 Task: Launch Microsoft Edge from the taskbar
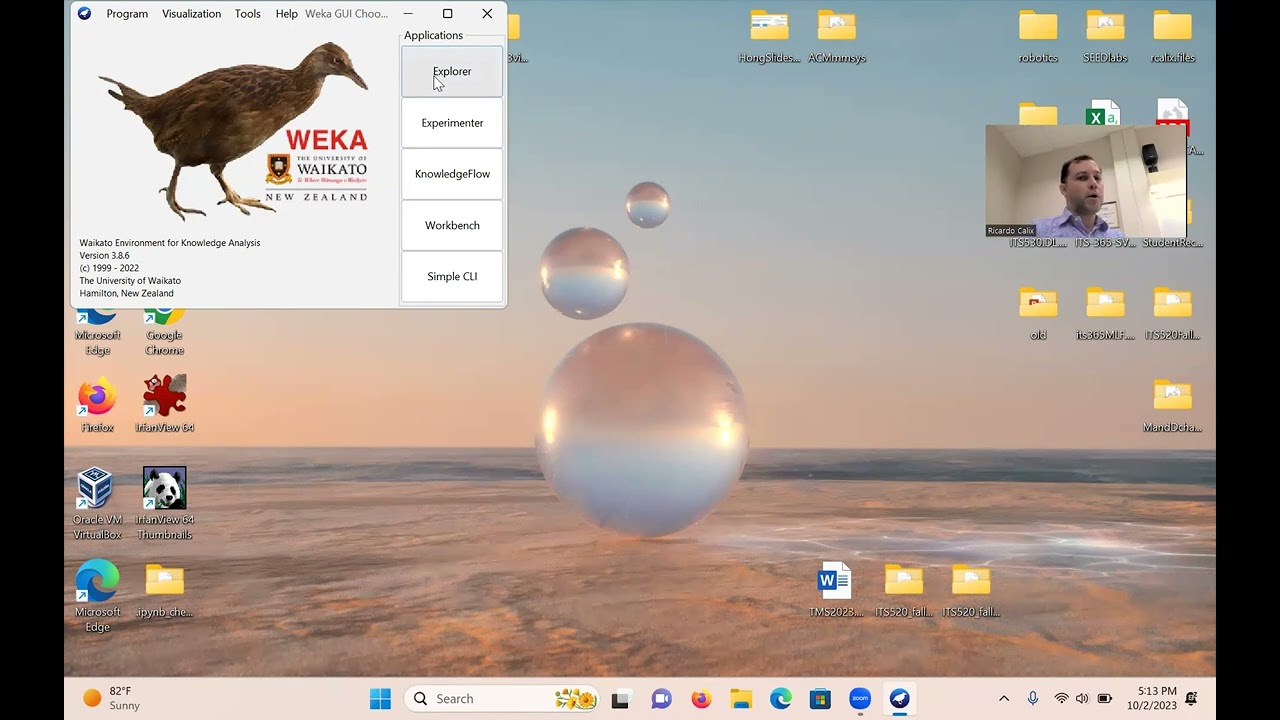pyautogui.click(x=781, y=699)
